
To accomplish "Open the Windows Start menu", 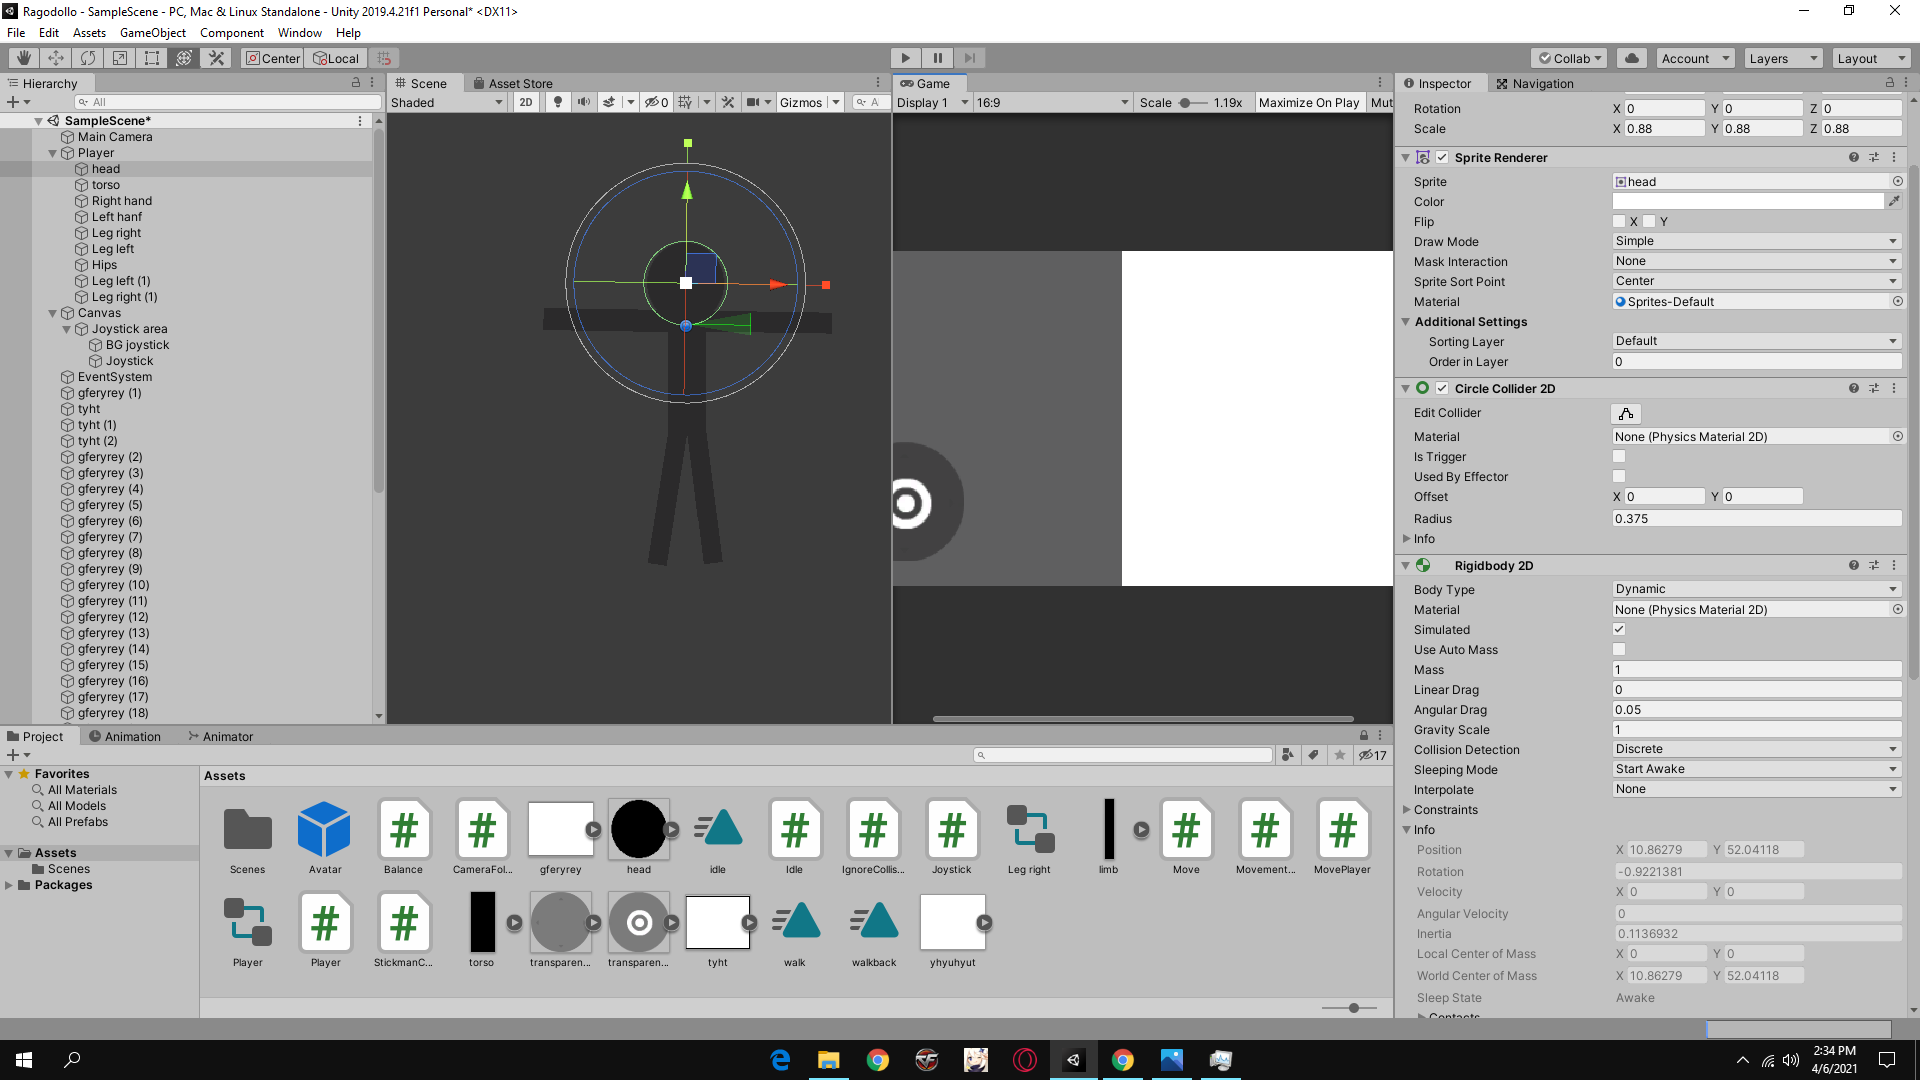I will [x=24, y=1060].
